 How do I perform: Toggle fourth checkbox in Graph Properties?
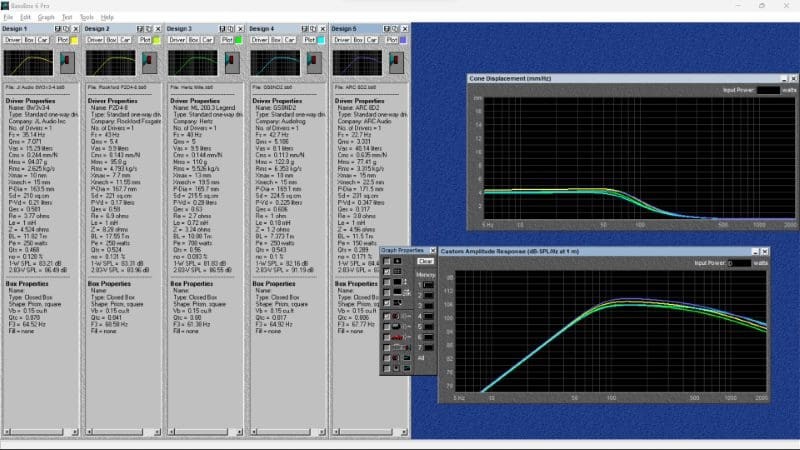(387, 293)
